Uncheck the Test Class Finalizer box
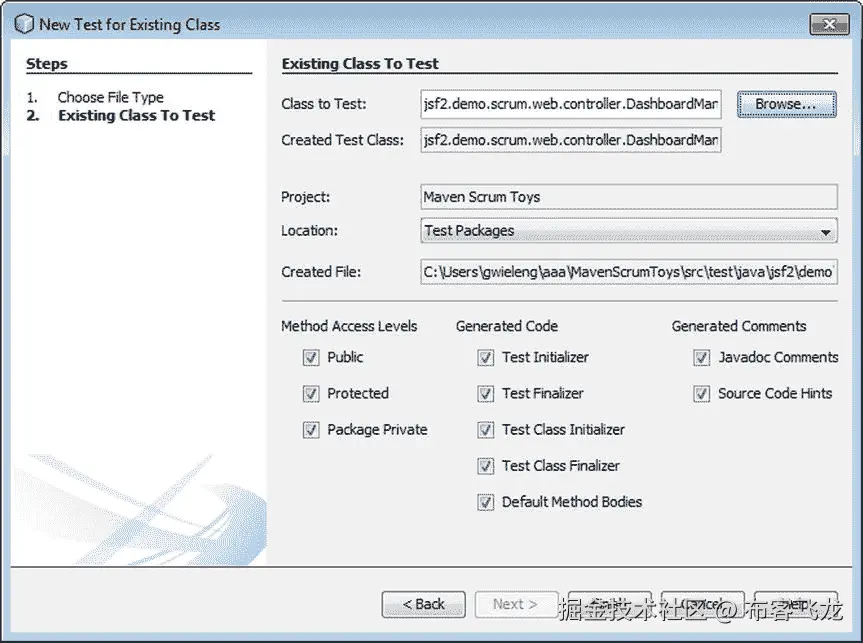Screen dimensions: 863x643 click(x=485, y=465)
